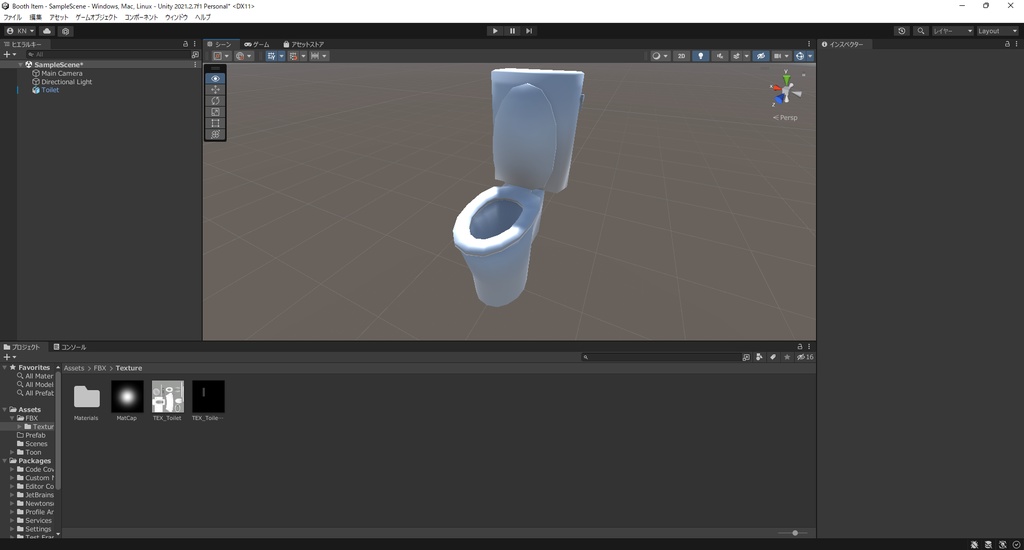Toggle Persp projection label under gizmo
The height and width of the screenshot is (550, 1024).
click(786, 118)
